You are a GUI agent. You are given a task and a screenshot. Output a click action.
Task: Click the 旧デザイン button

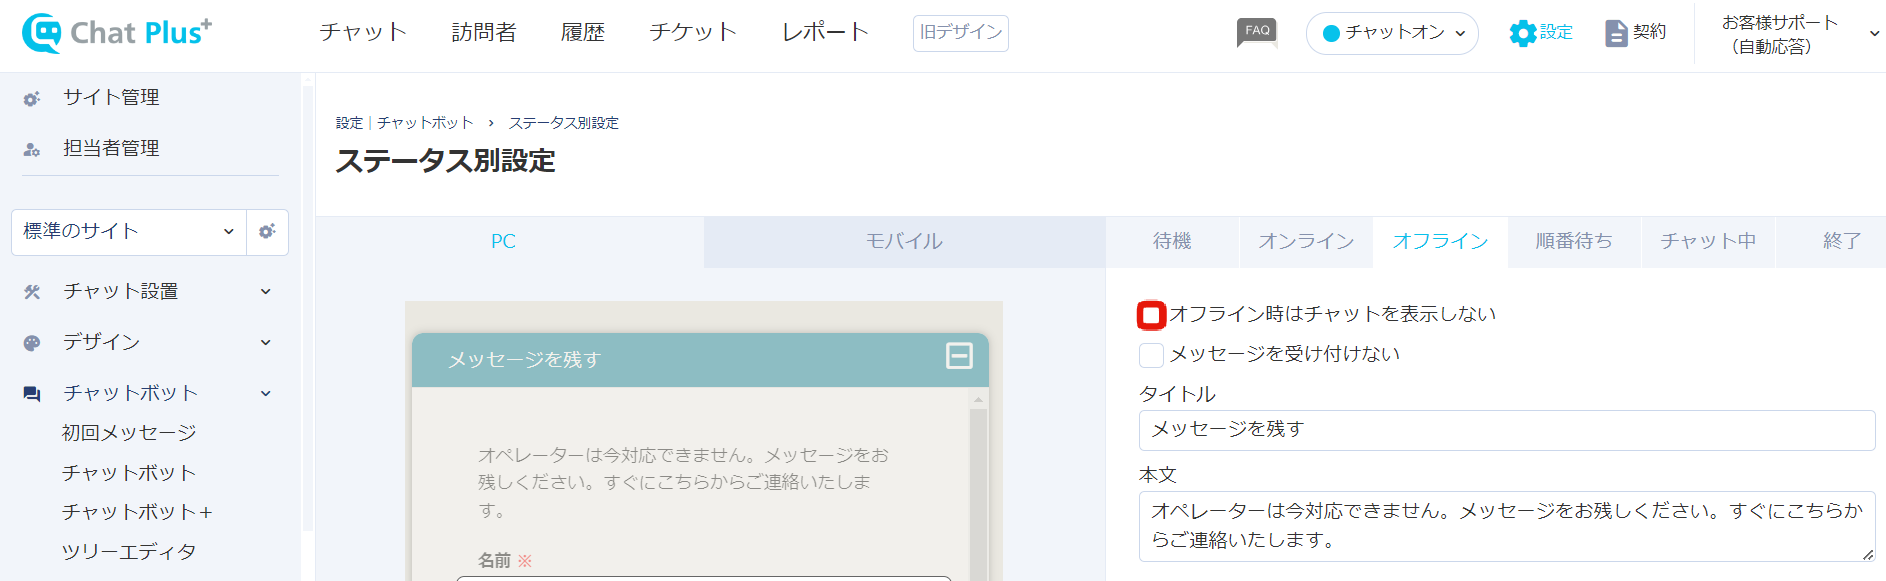coord(960,33)
